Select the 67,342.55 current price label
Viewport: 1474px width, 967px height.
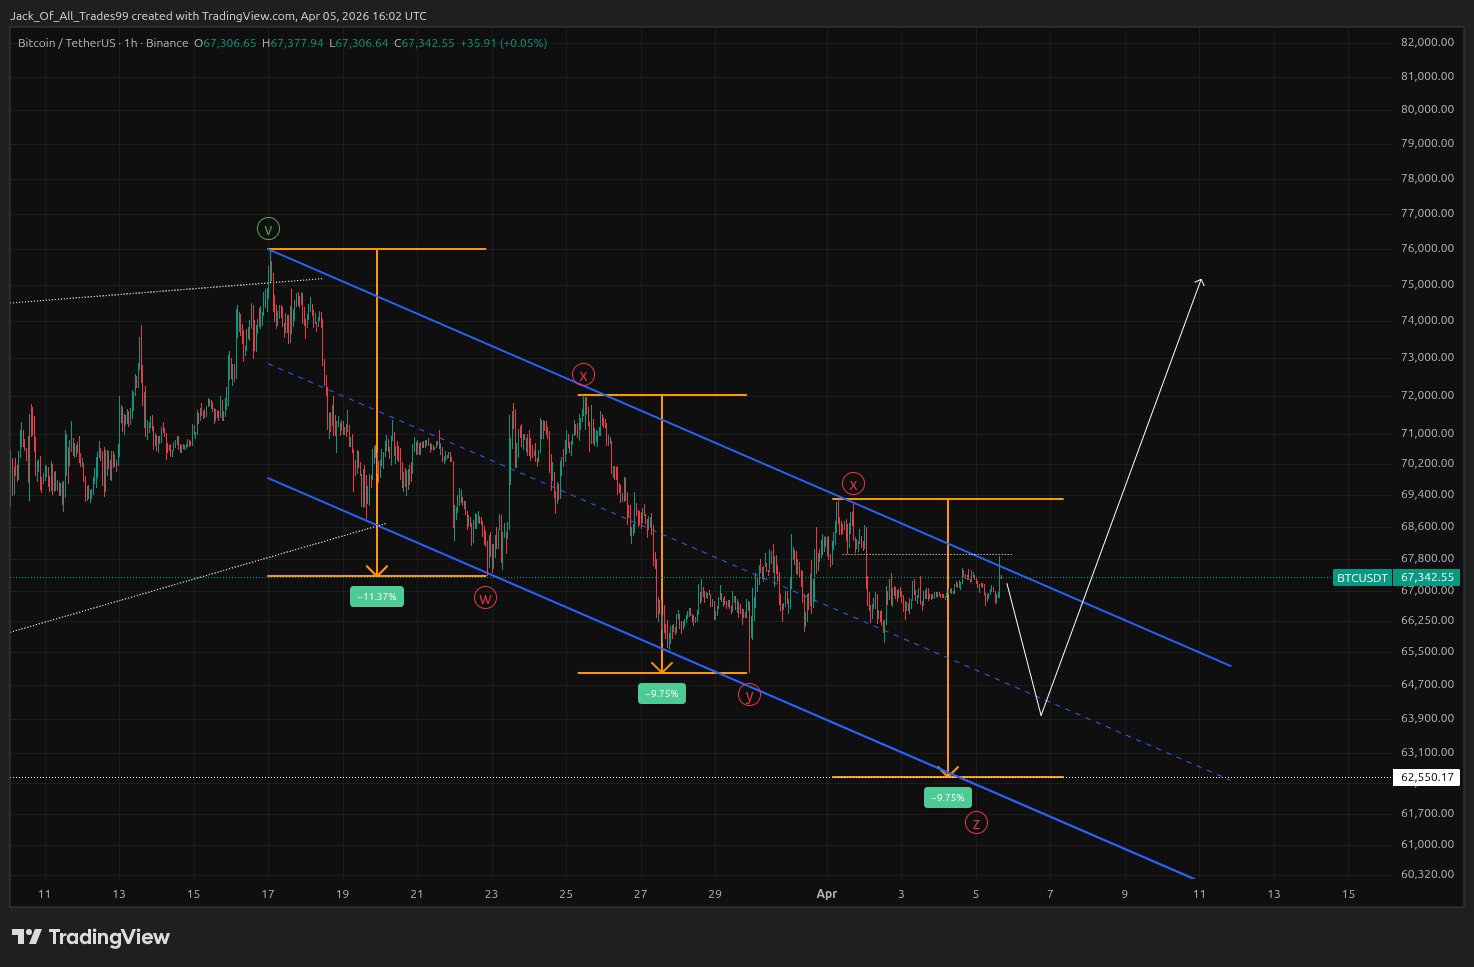(1426, 578)
